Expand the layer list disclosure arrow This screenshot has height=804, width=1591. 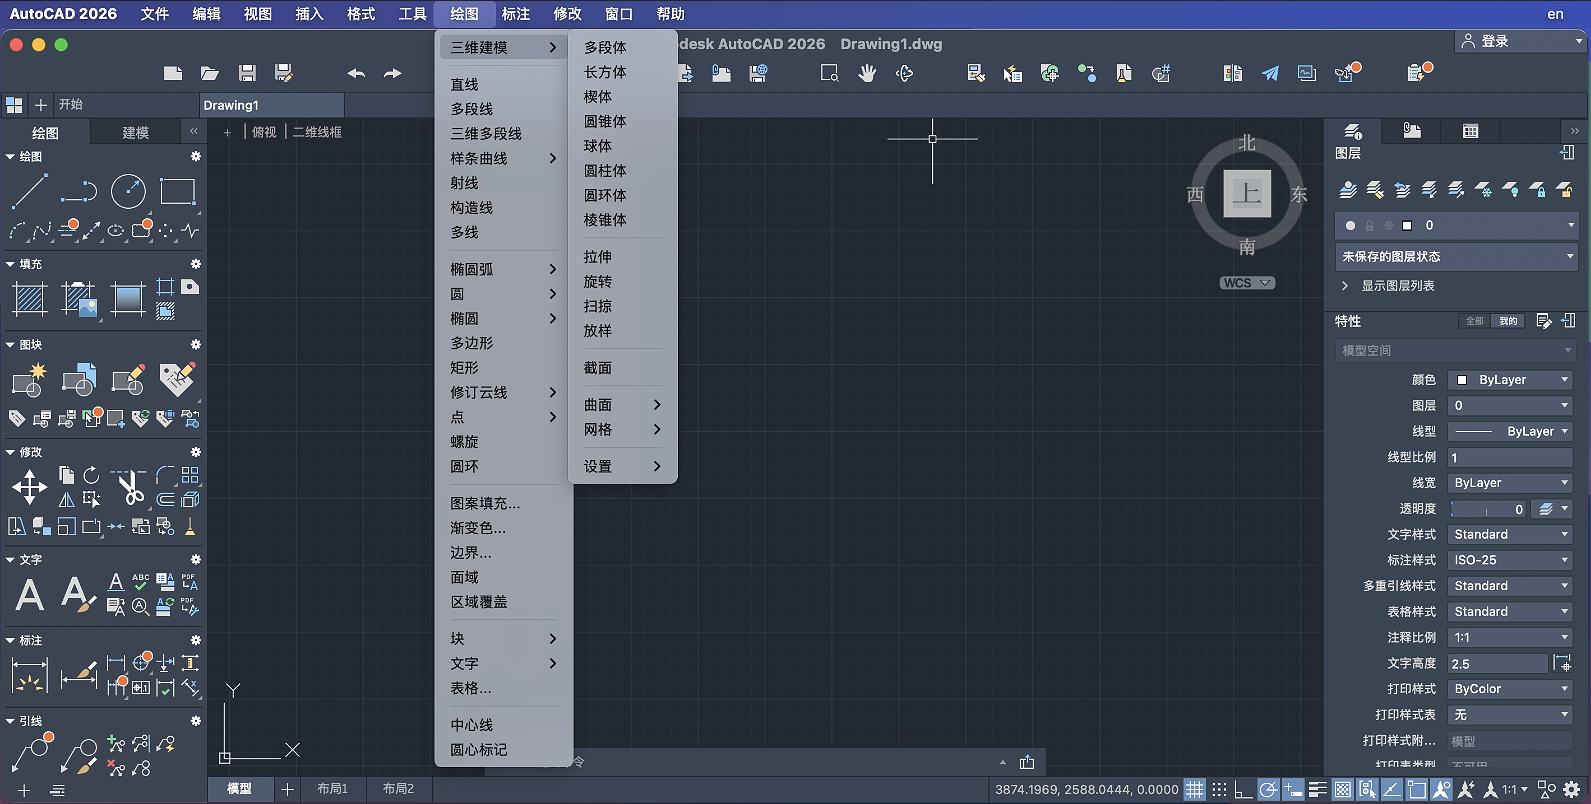click(x=1345, y=286)
